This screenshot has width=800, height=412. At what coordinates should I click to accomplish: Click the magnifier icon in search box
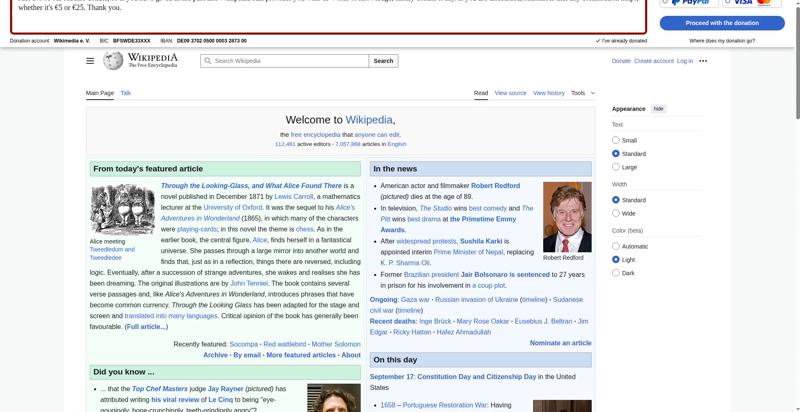pos(208,61)
